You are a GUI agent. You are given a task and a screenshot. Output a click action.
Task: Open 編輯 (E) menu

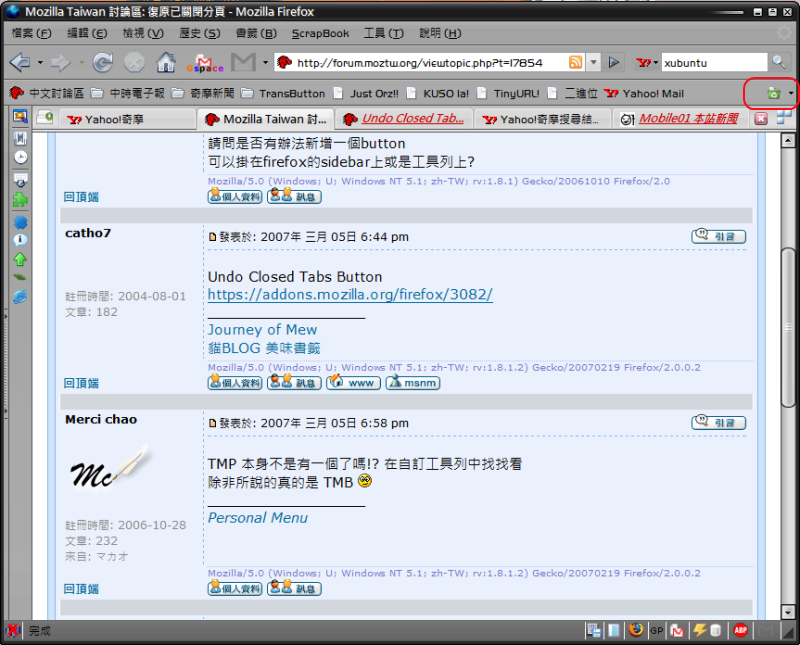pos(87,33)
